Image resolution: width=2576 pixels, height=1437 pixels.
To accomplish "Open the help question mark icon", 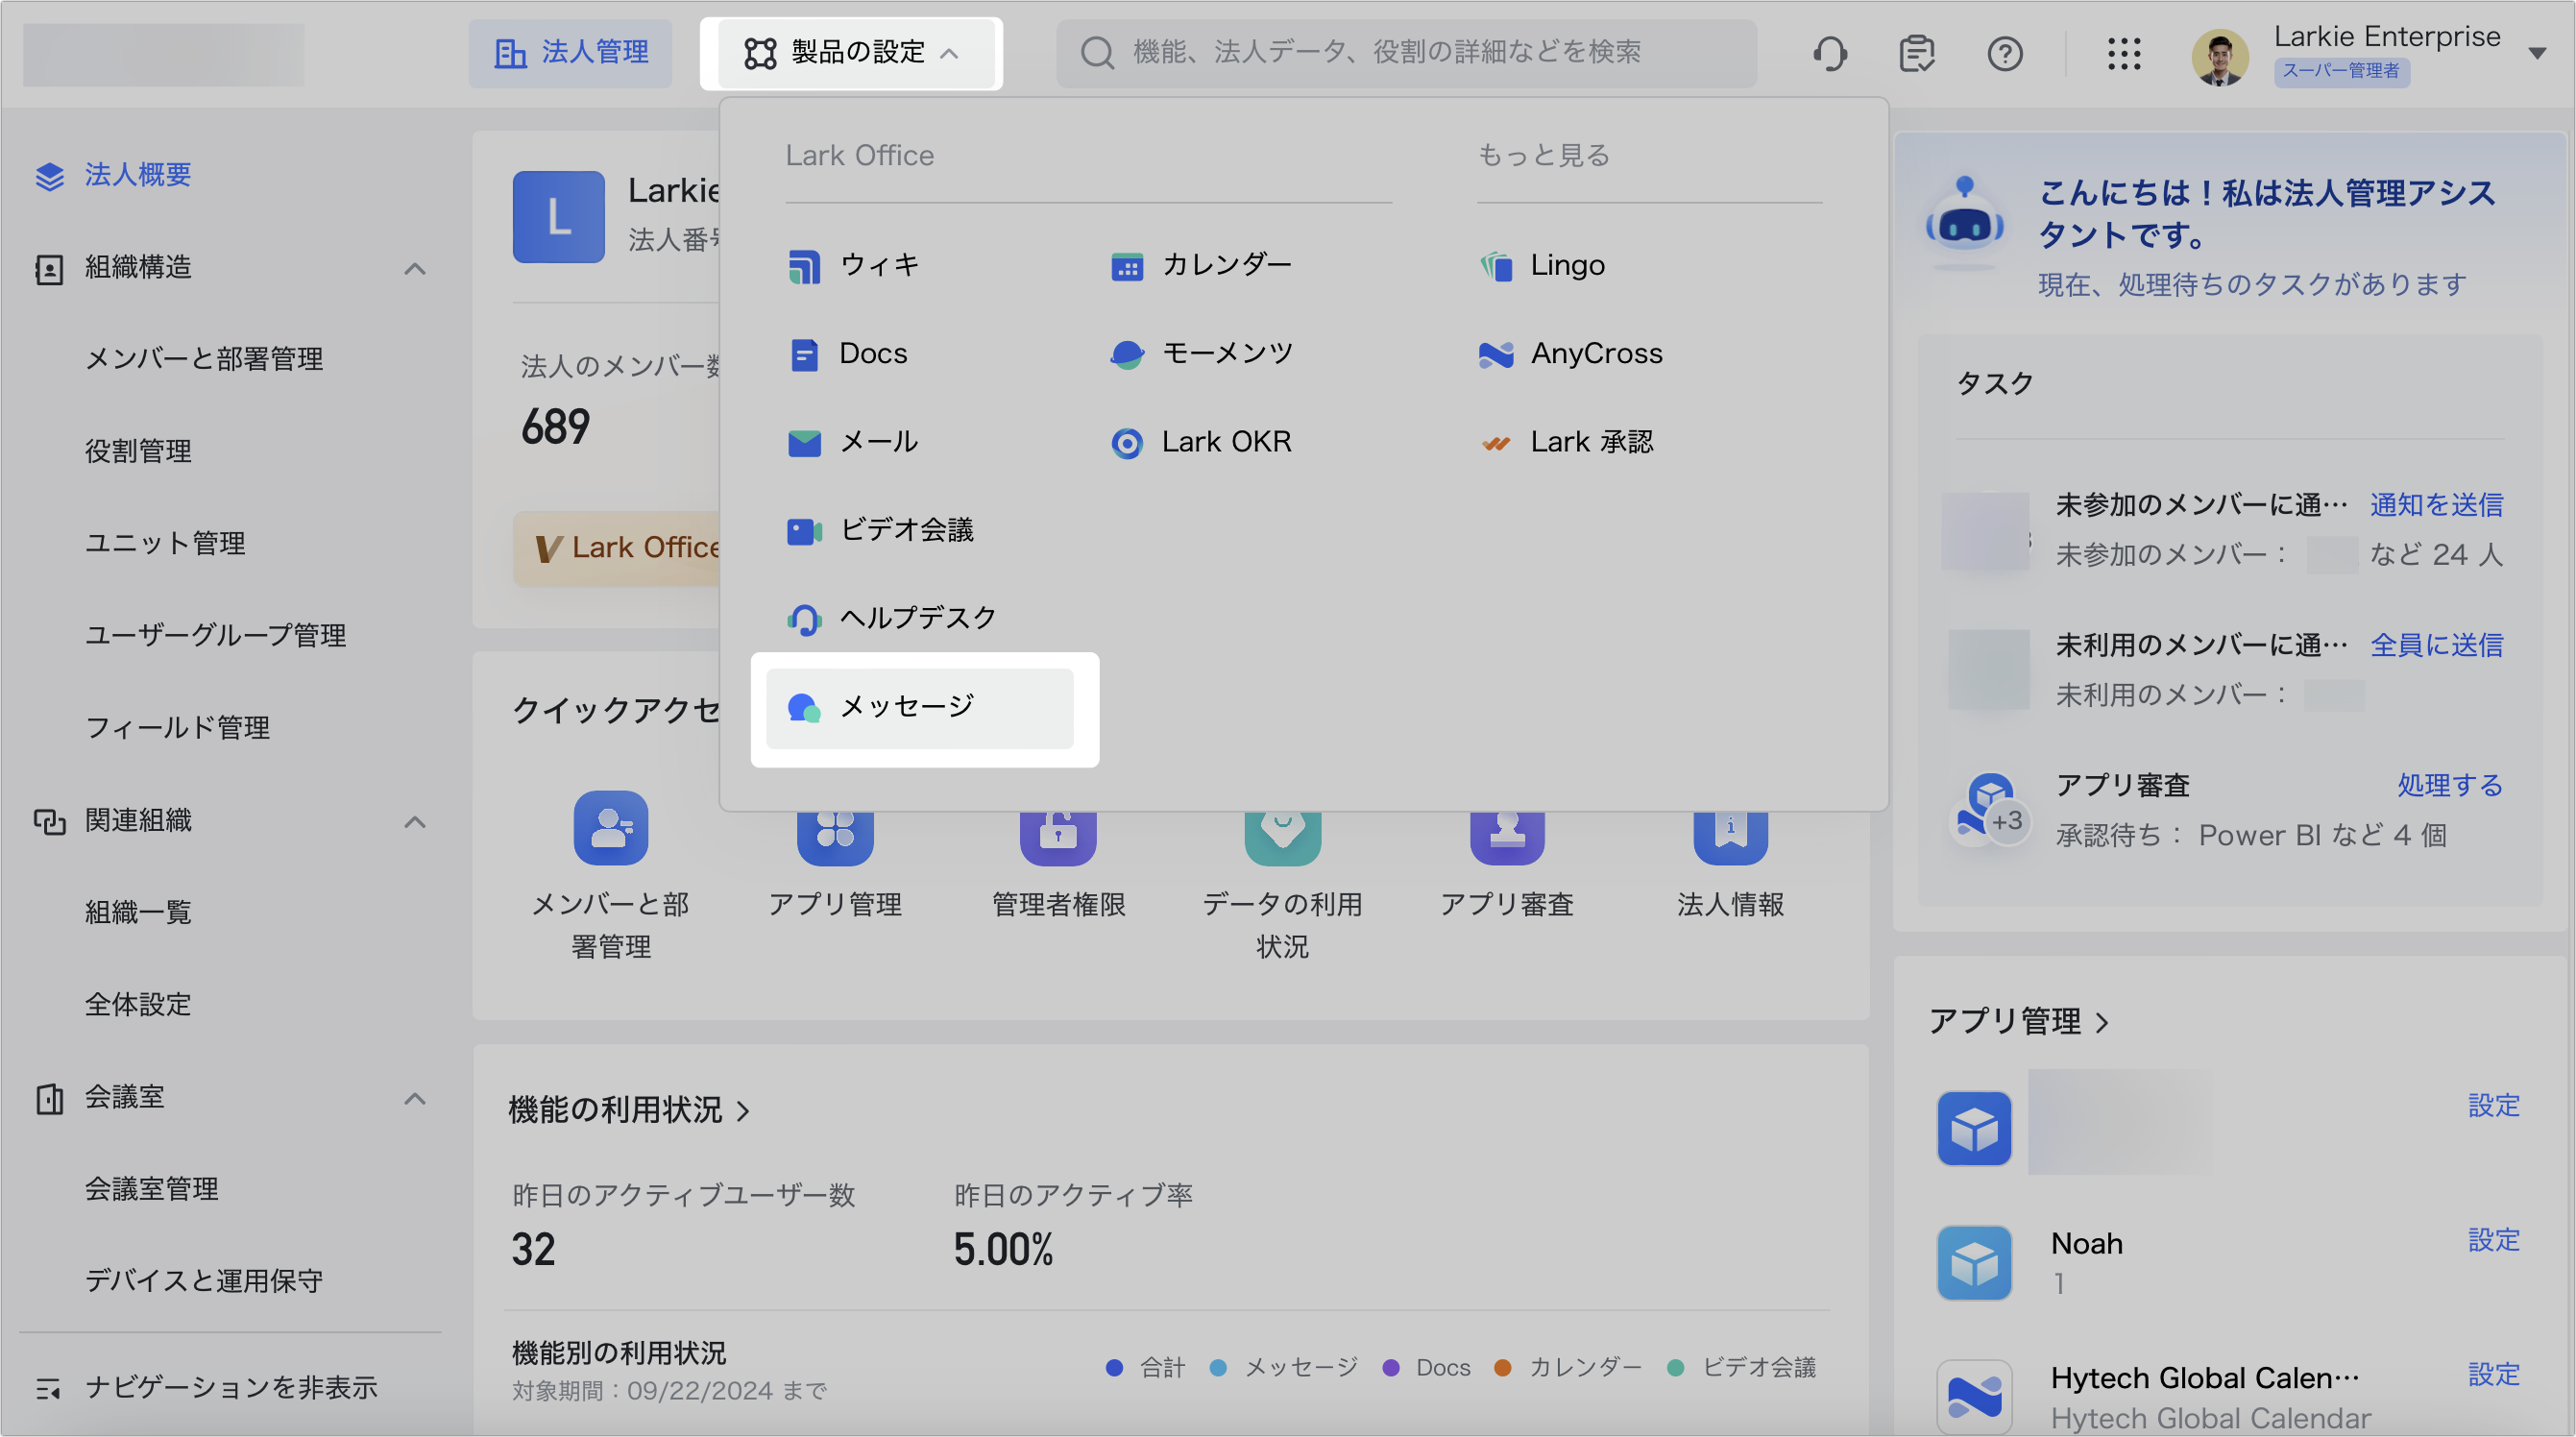I will 2004,53.
